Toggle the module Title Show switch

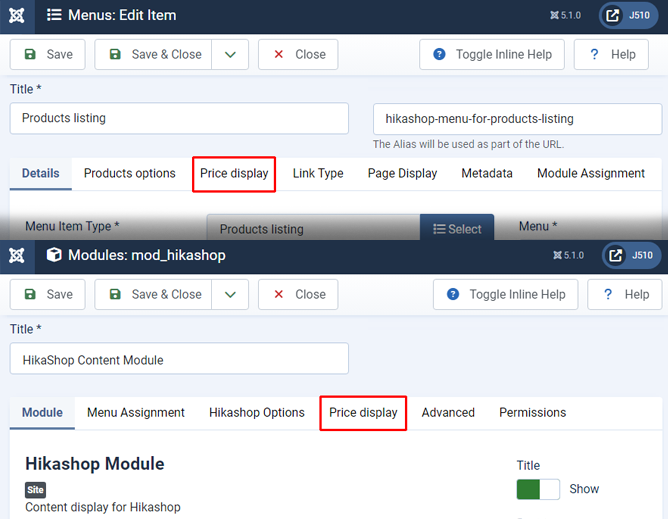pos(538,489)
